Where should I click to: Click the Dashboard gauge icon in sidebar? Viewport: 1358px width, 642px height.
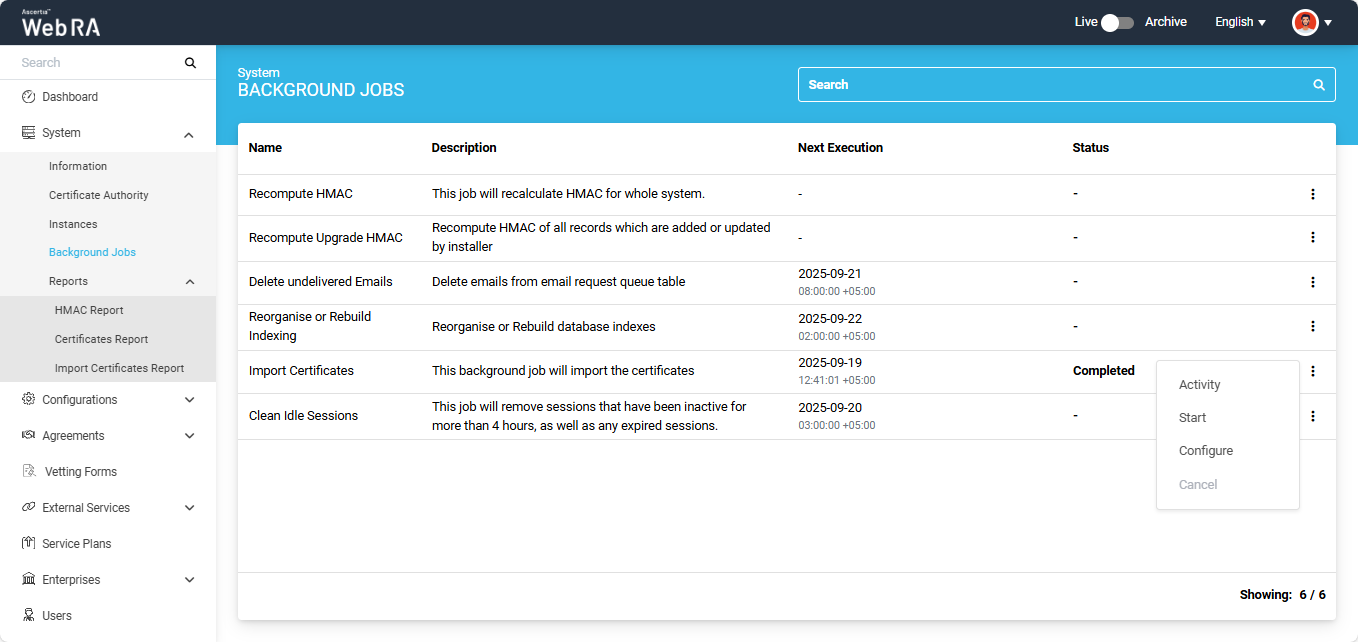tap(29, 97)
